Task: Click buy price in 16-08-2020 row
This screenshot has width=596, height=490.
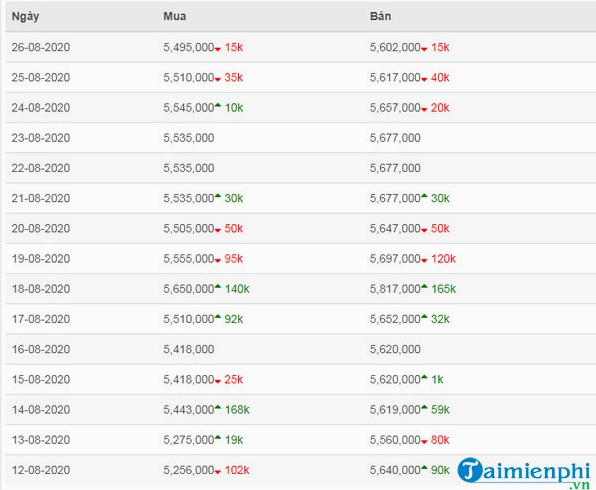Action: tap(189, 349)
